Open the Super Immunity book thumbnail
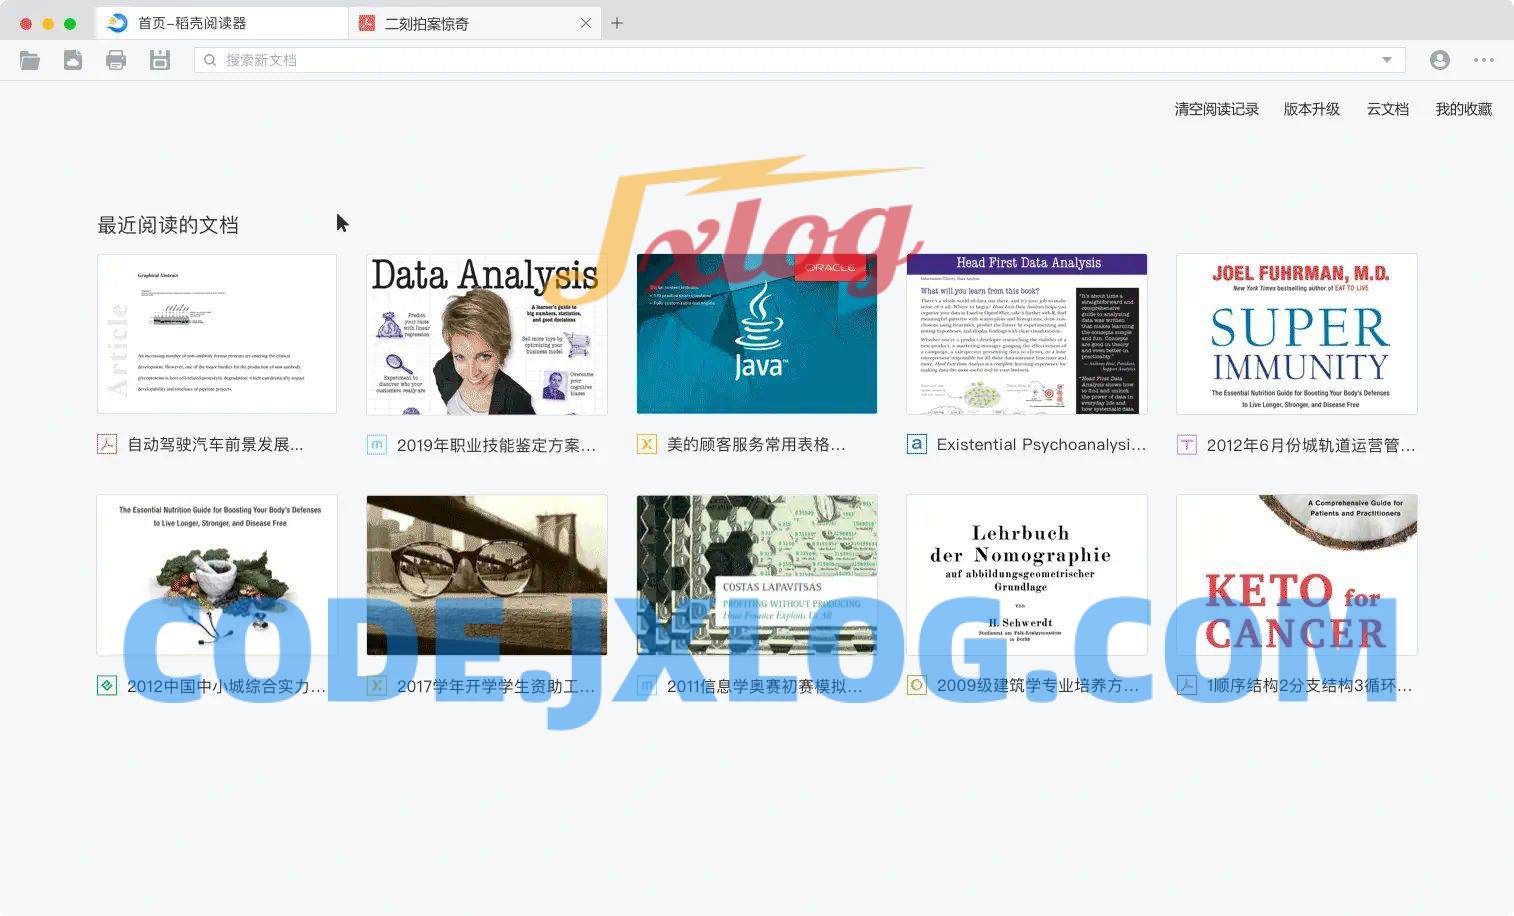The width and height of the screenshot is (1514, 916). (1296, 334)
